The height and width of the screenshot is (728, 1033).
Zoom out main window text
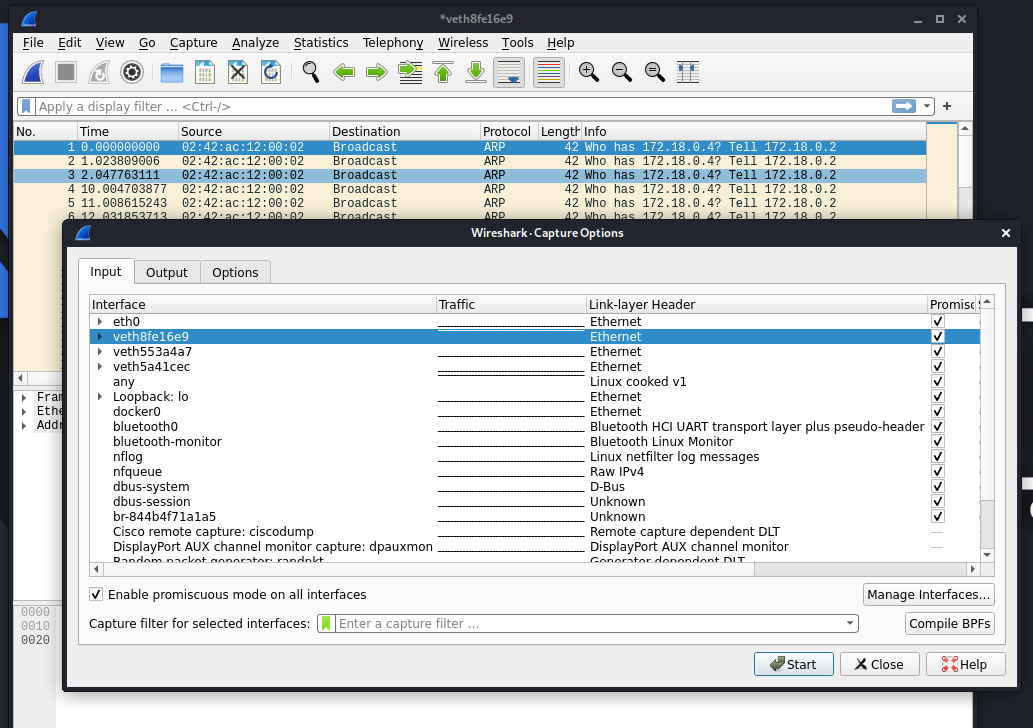(622, 72)
